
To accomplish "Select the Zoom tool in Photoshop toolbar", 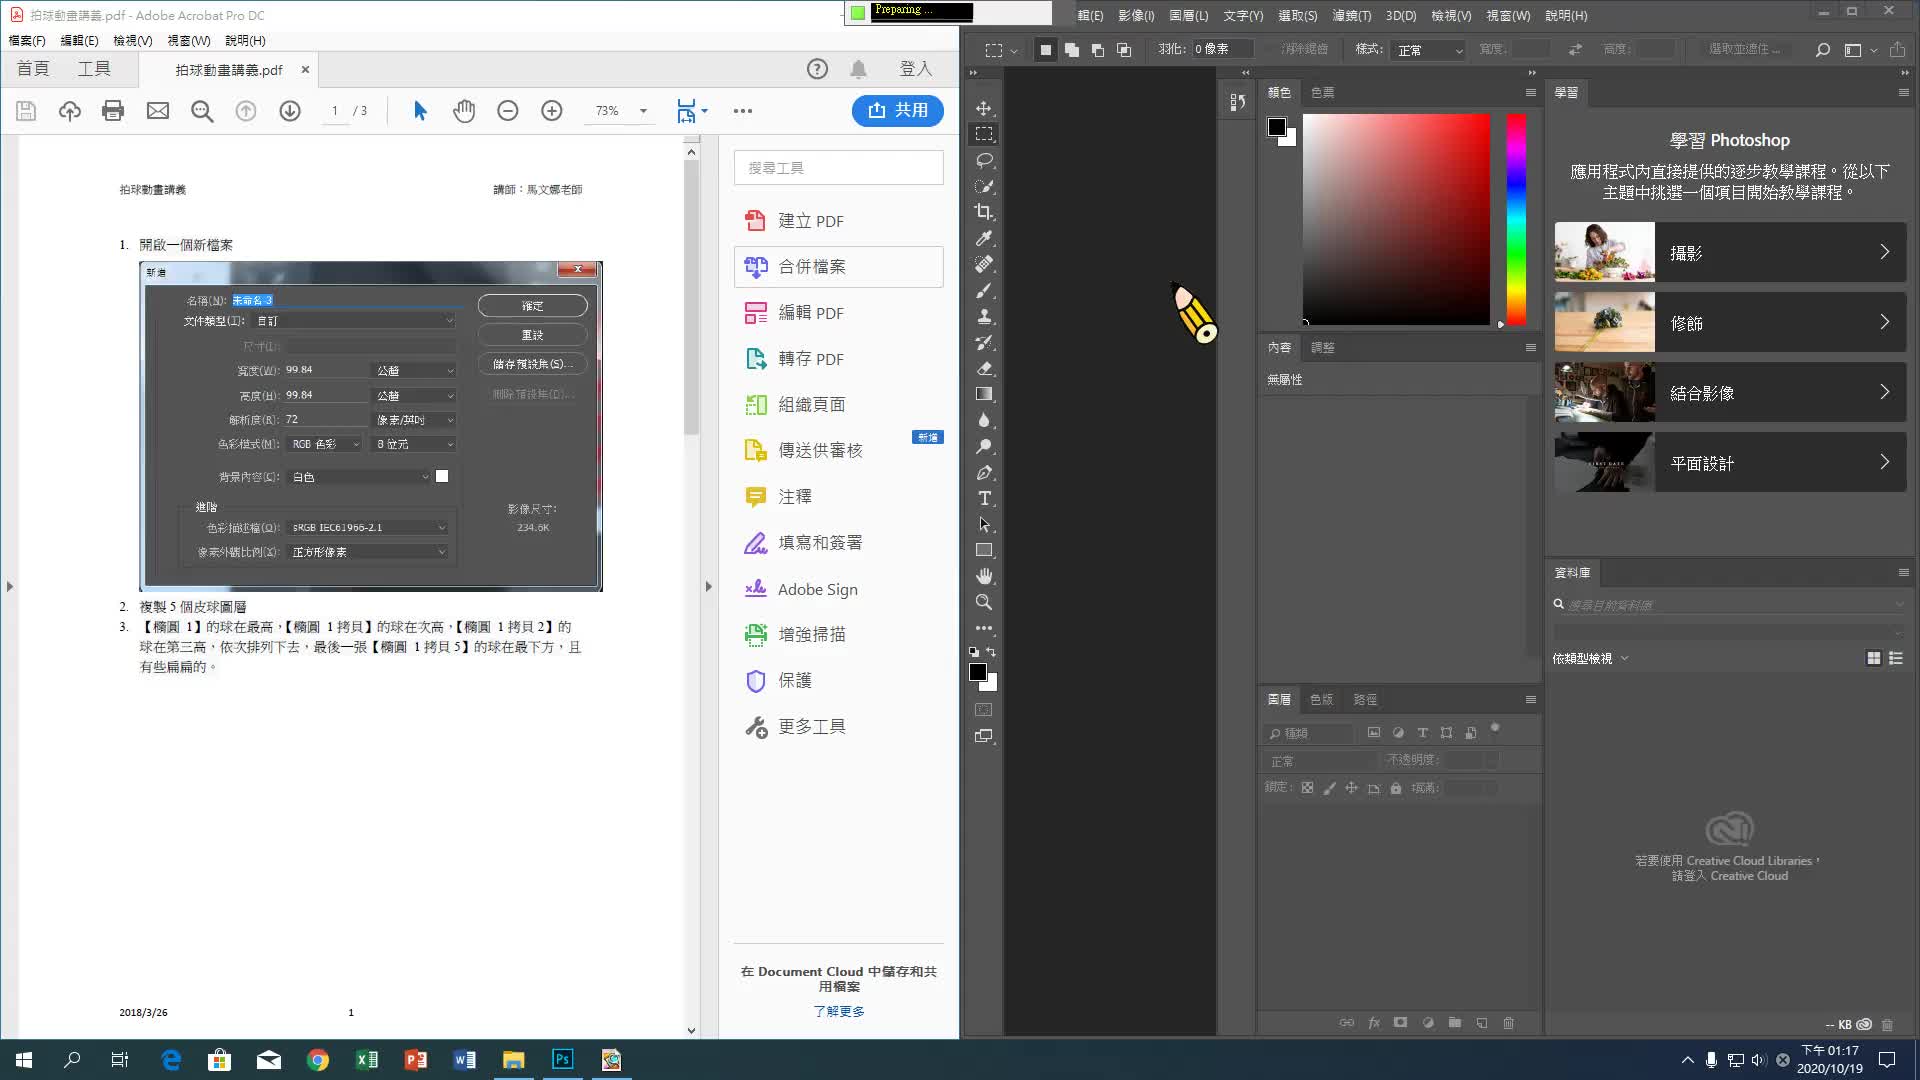I will coord(984,602).
